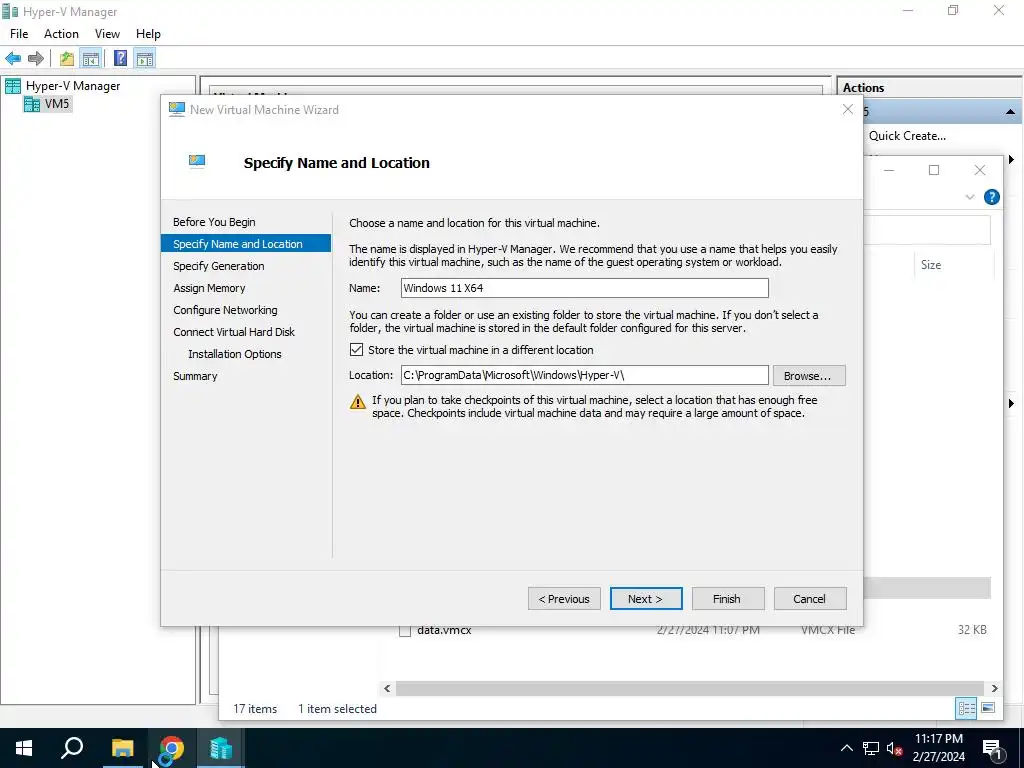Click into the Name text field
The height and width of the screenshot is (768, 1024).
pyautogui.click(x=584, y=288)
